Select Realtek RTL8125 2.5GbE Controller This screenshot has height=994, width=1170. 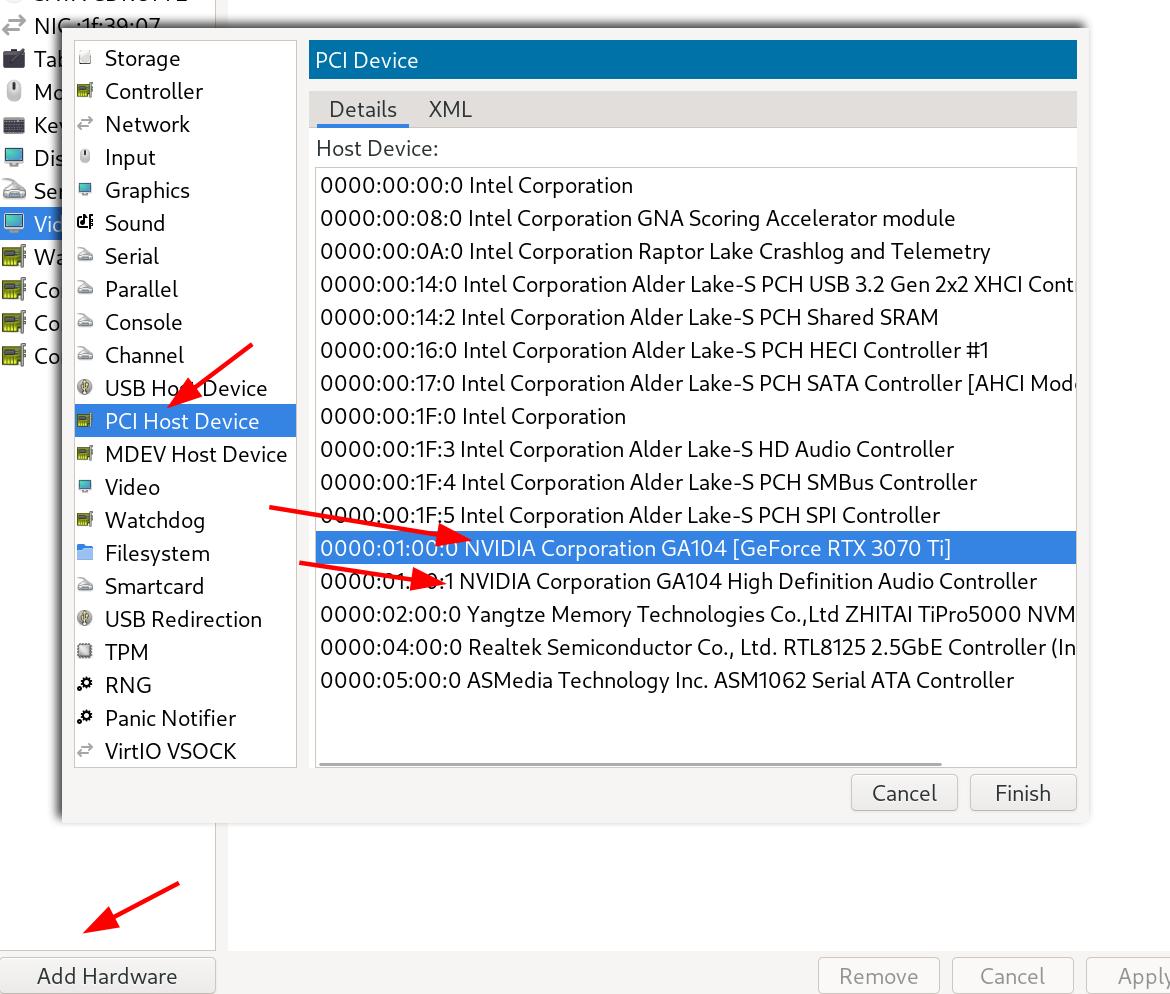pos(695,647)
